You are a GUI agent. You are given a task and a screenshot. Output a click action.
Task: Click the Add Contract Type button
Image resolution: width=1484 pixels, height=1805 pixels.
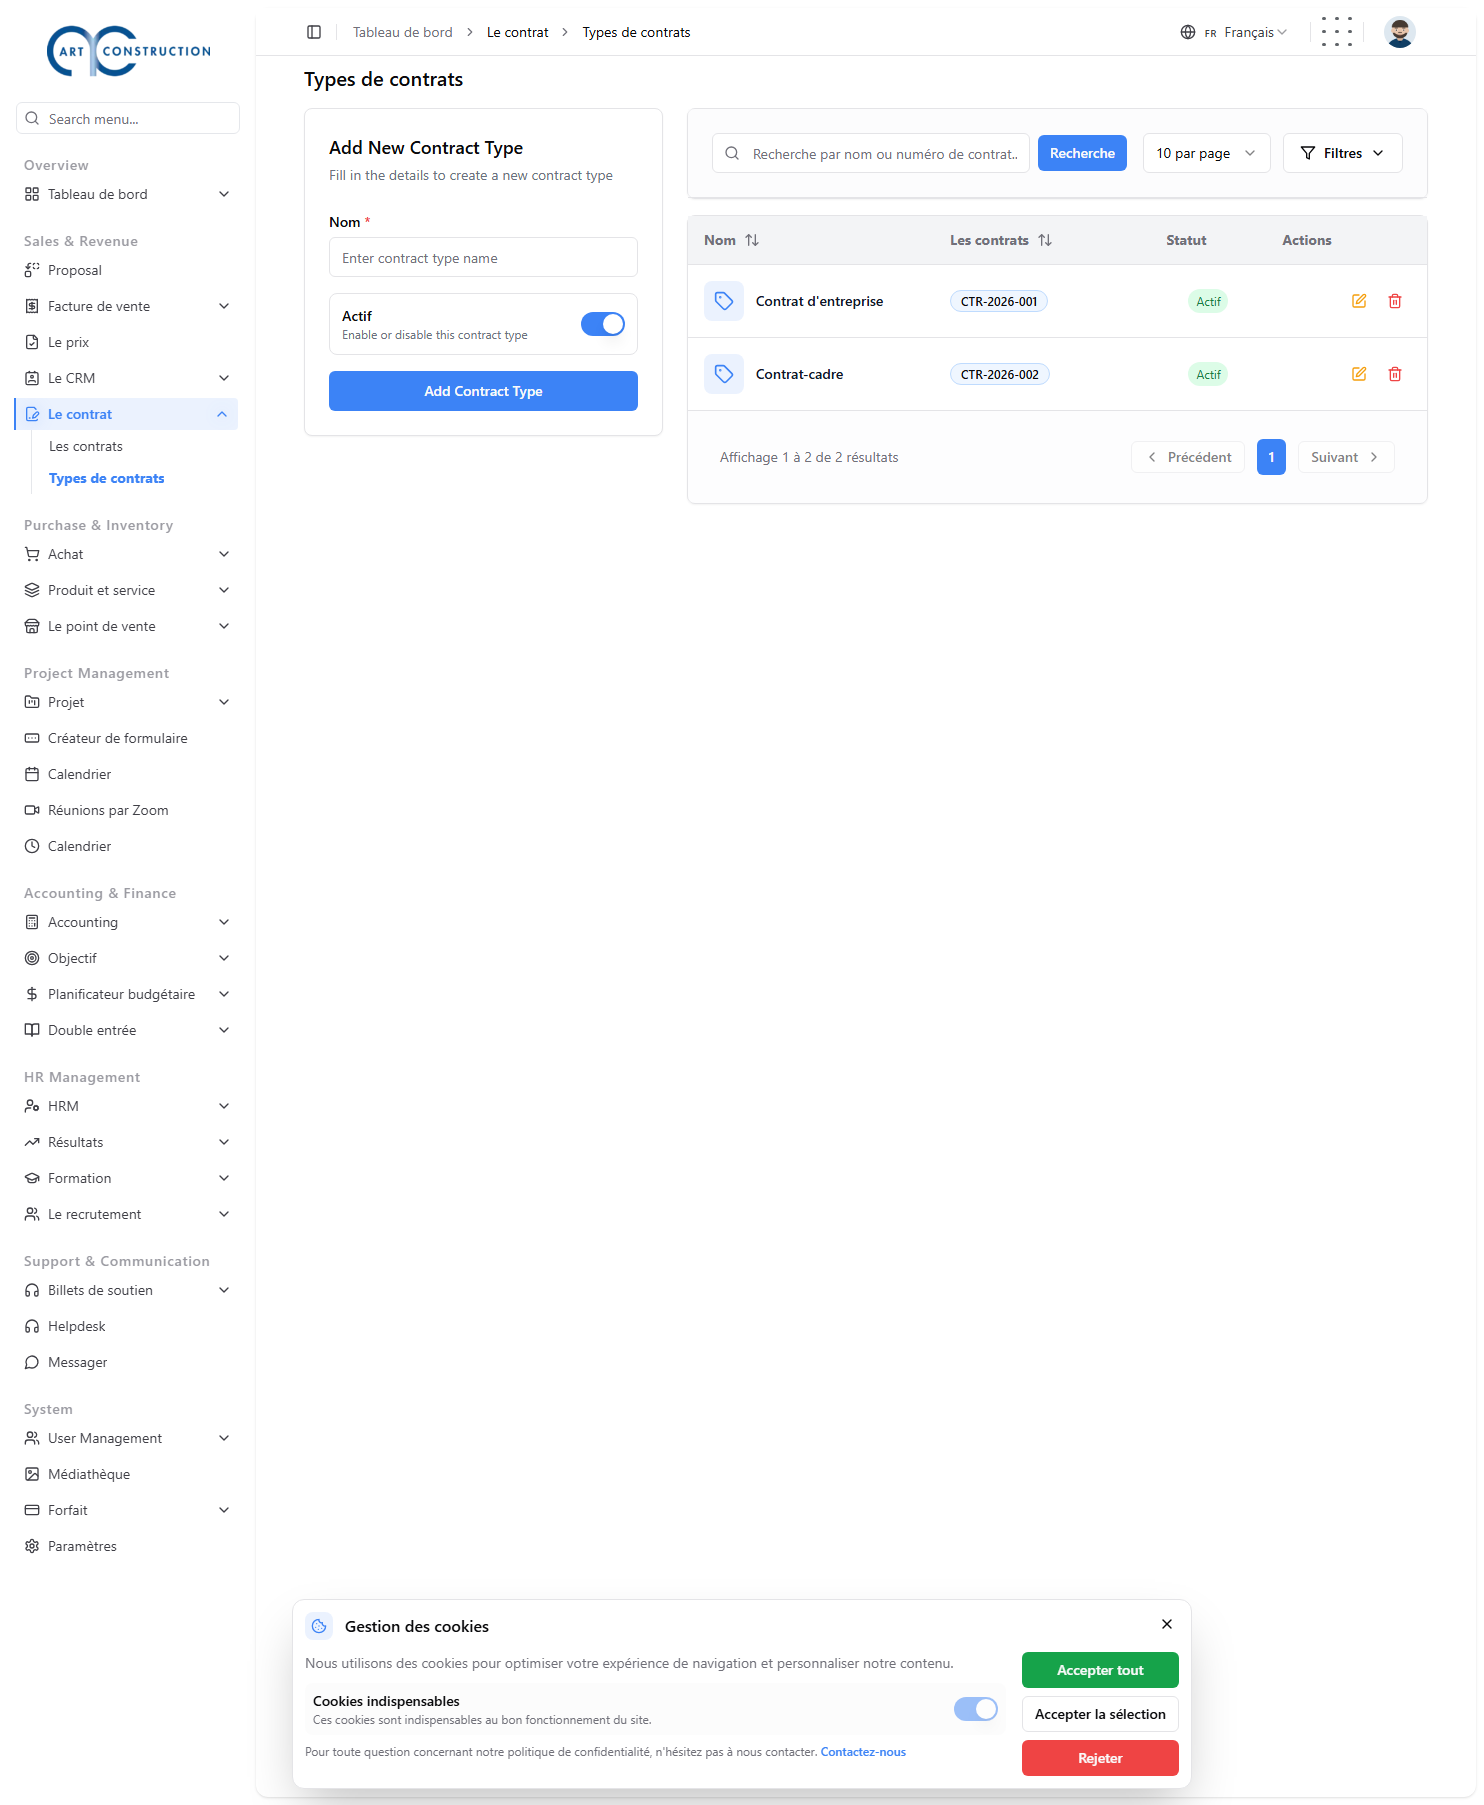pos(483,391)
